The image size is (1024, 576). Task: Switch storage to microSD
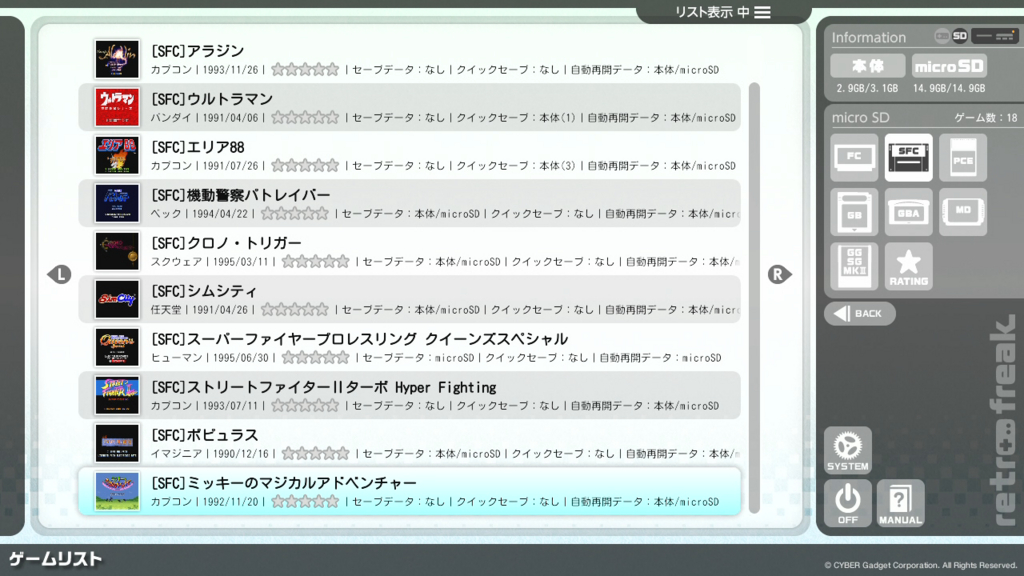point(949,66)
